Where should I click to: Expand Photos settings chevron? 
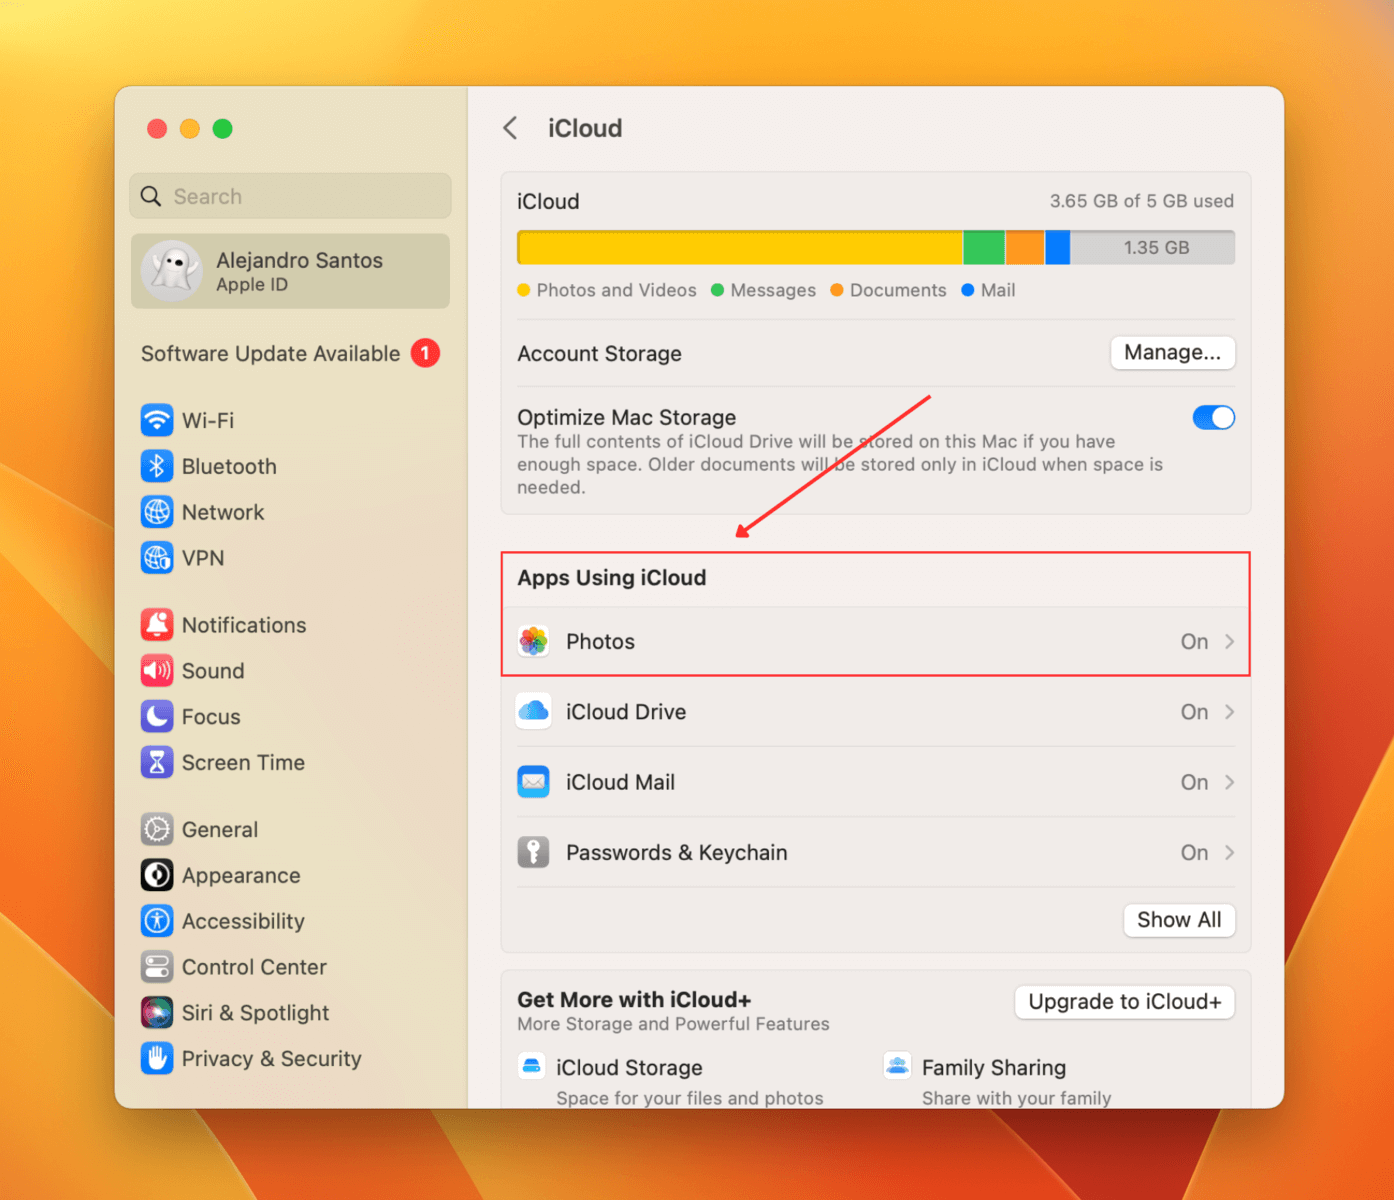[x=1229, y=641]
